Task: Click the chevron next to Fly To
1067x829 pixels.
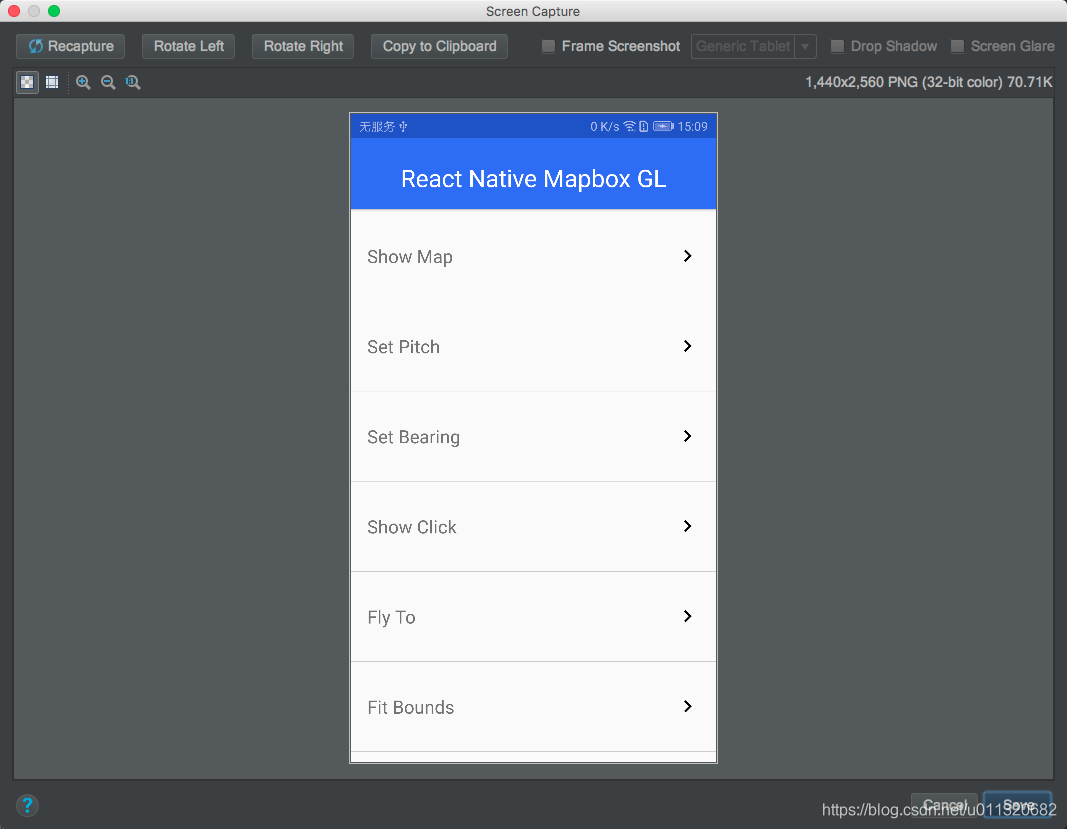Action: click(x=687, y=616)
